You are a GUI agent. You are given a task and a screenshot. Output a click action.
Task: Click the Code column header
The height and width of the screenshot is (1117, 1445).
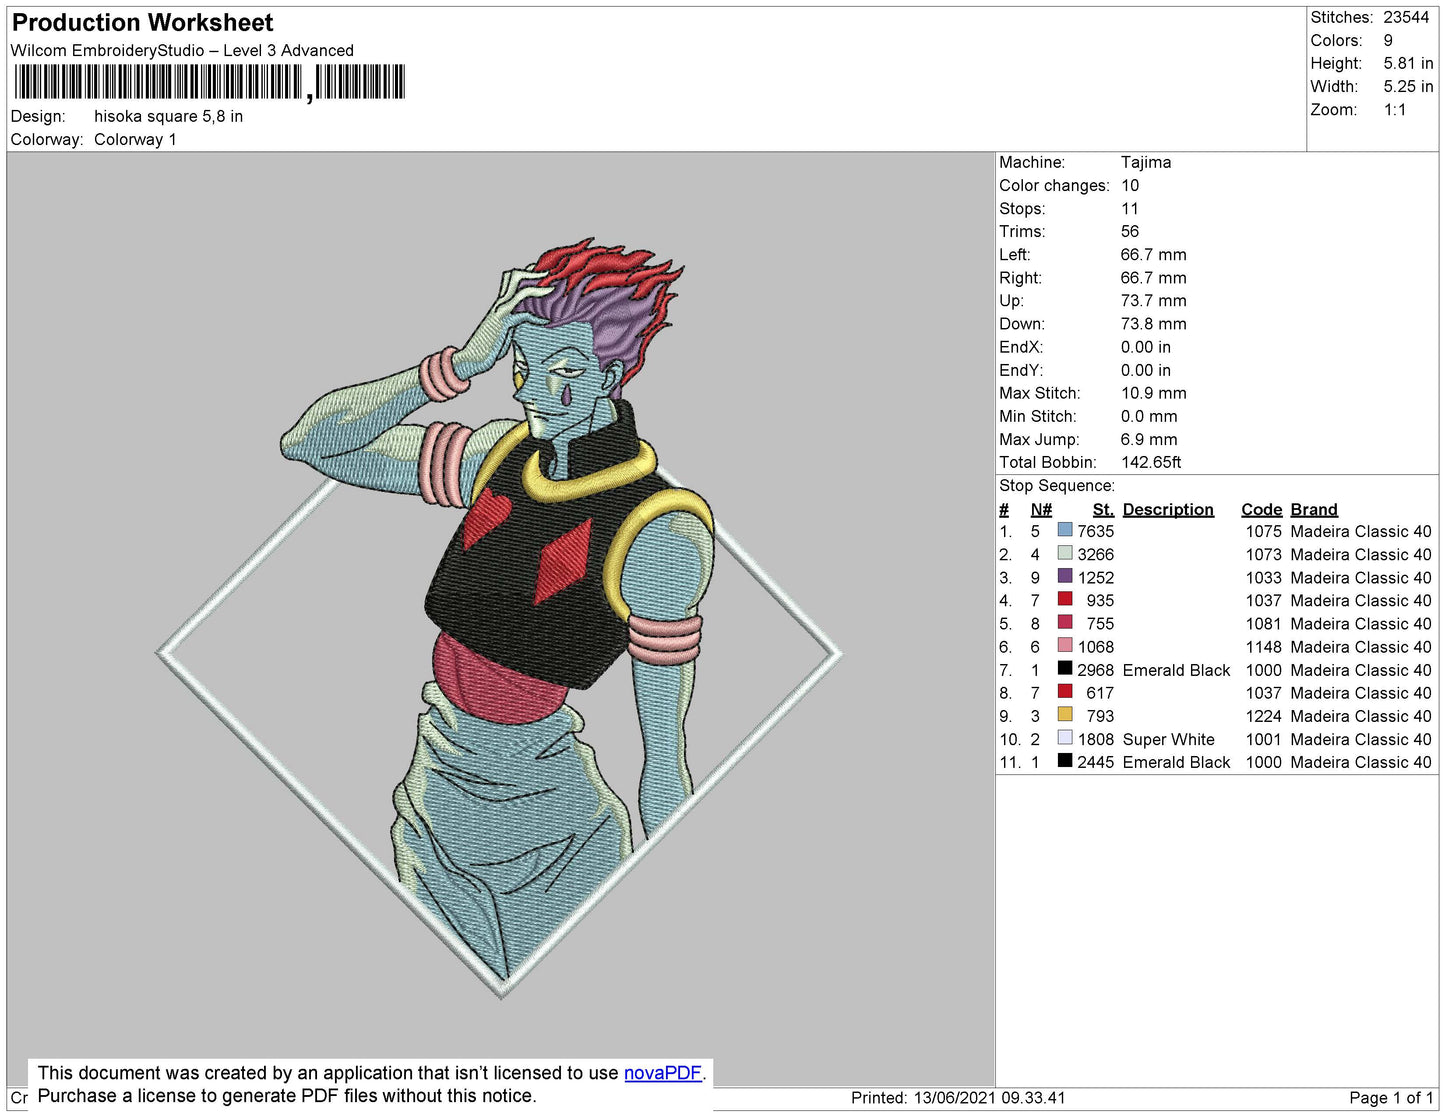click(1262, 509)
